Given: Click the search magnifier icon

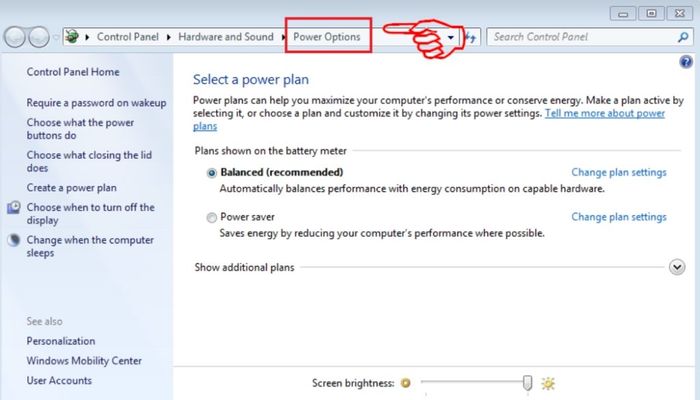Looking at the screenshot, I should 683,37.
